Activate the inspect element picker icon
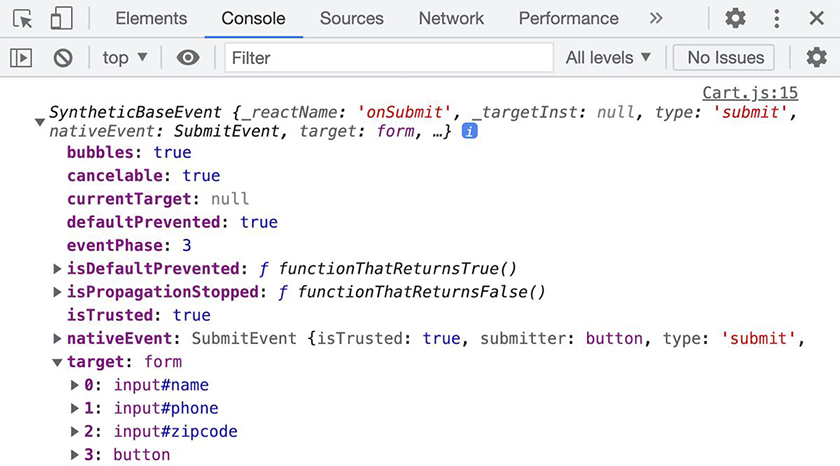This screenshot has height=466, width=840. [x=23, y=18]
